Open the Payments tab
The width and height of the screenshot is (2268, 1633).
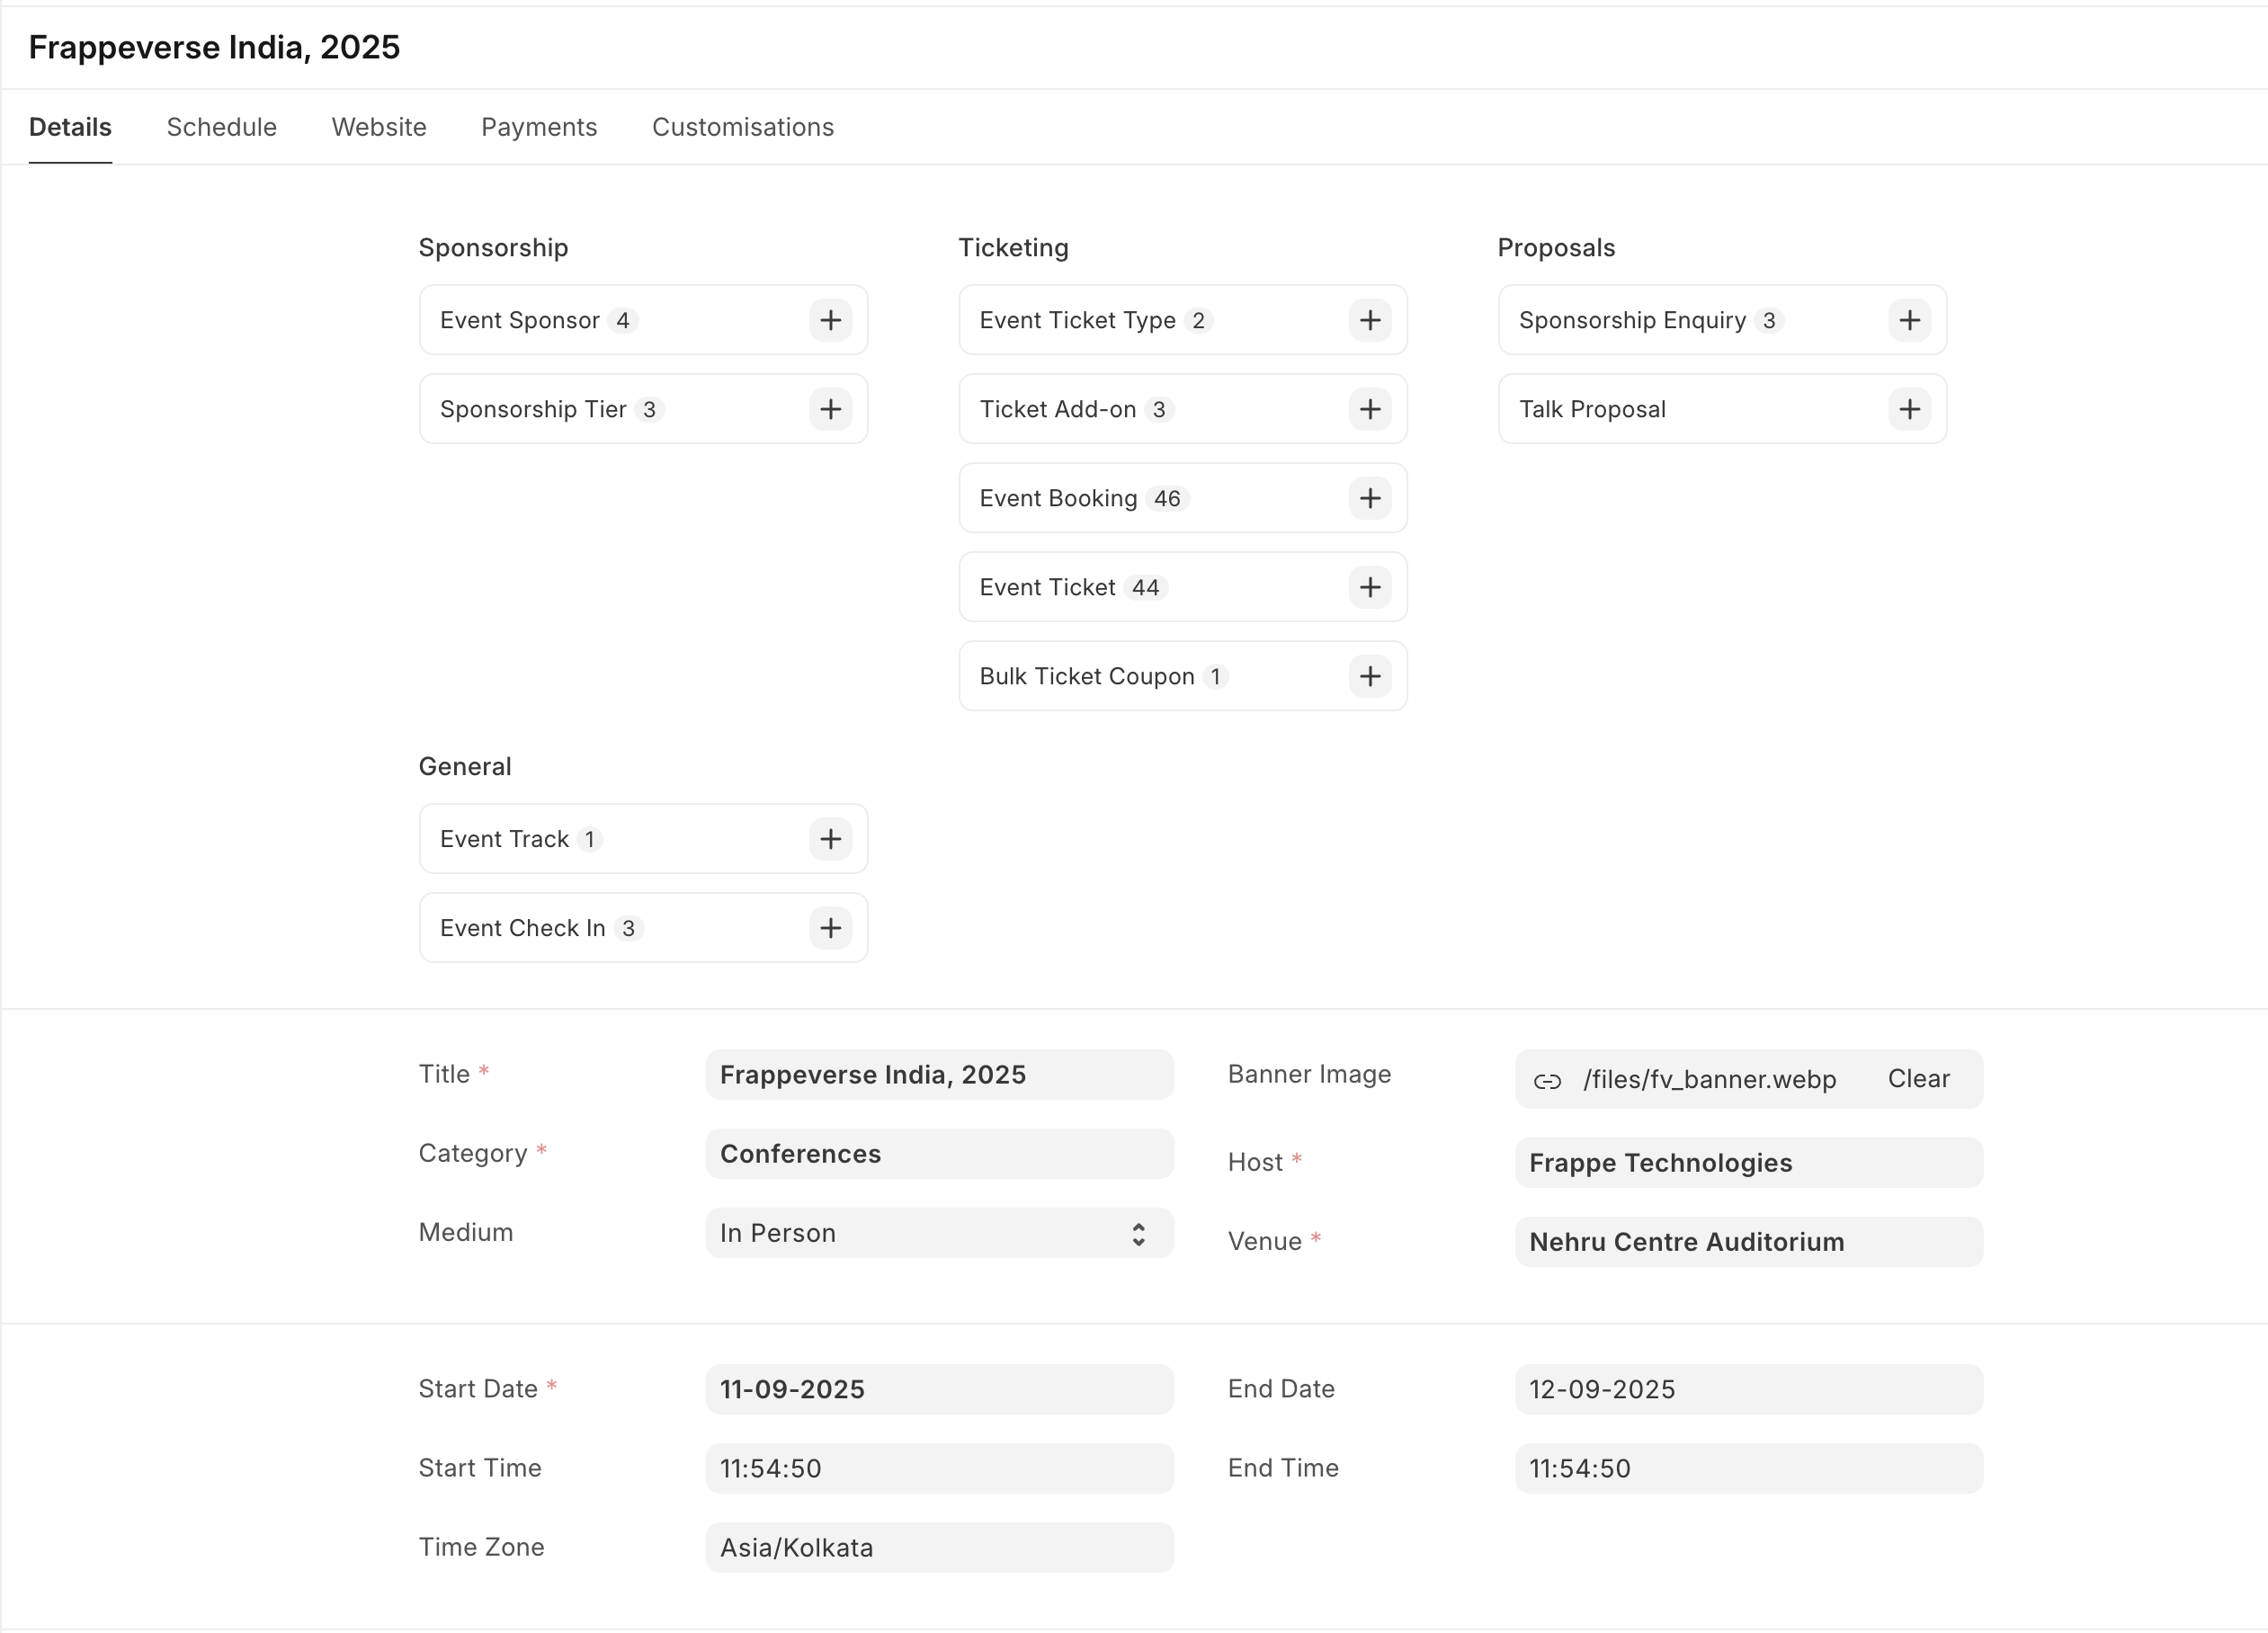(x=539, y=127)
